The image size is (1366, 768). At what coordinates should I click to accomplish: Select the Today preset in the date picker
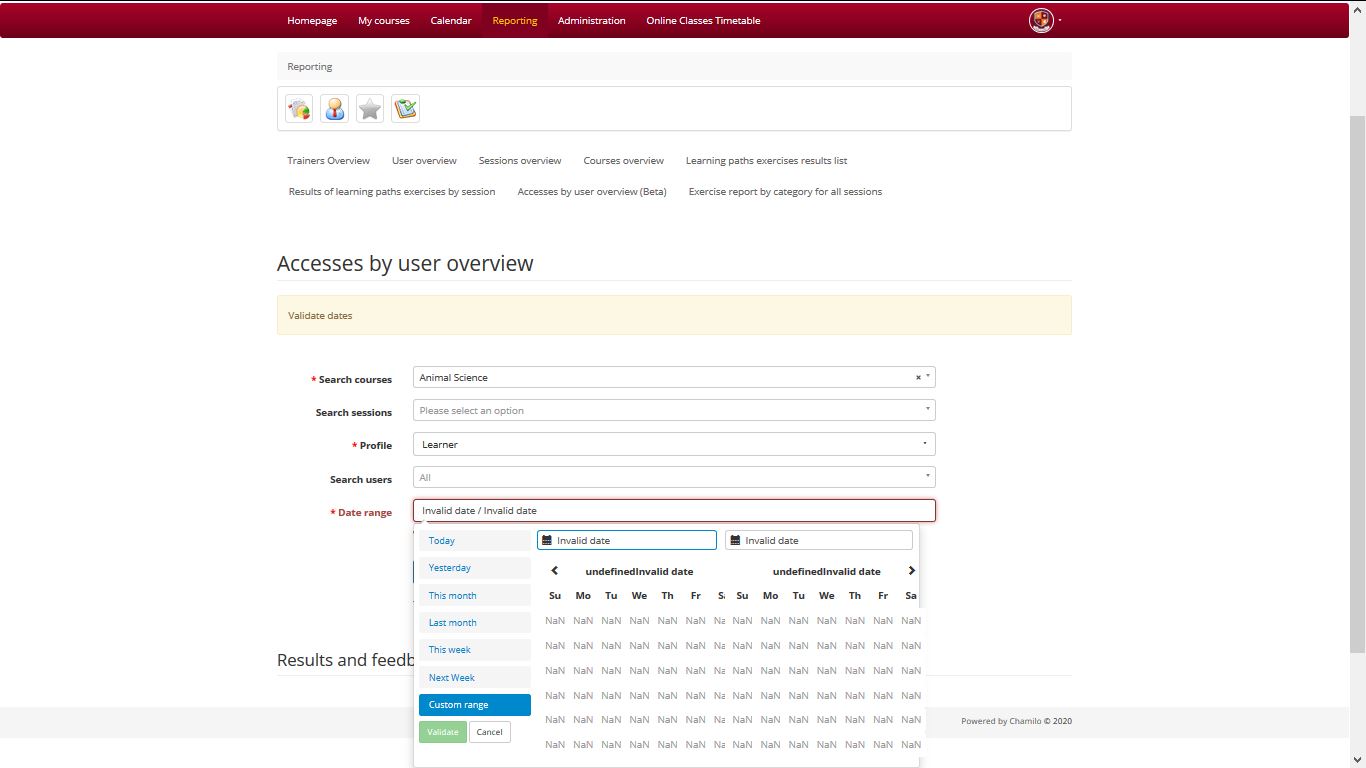pyautogui.click(x=442, y=540)
